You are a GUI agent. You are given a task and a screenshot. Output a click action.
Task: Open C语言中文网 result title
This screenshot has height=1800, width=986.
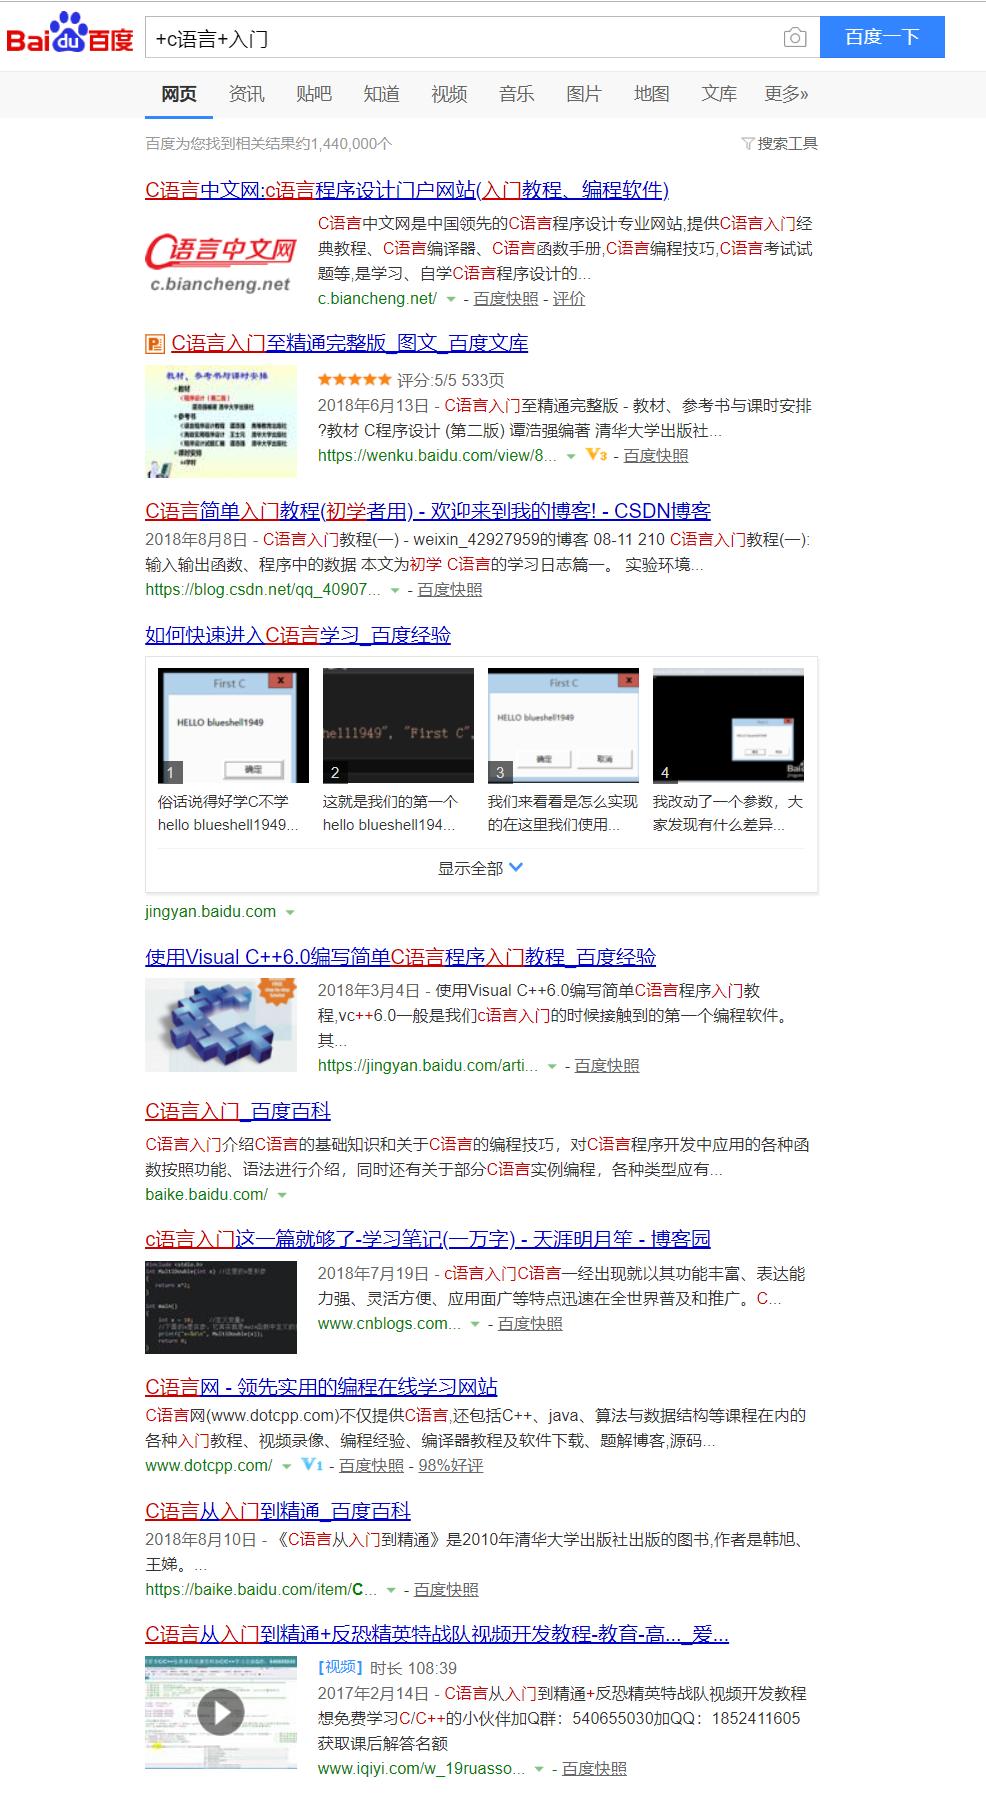click(x=407, y=190)
